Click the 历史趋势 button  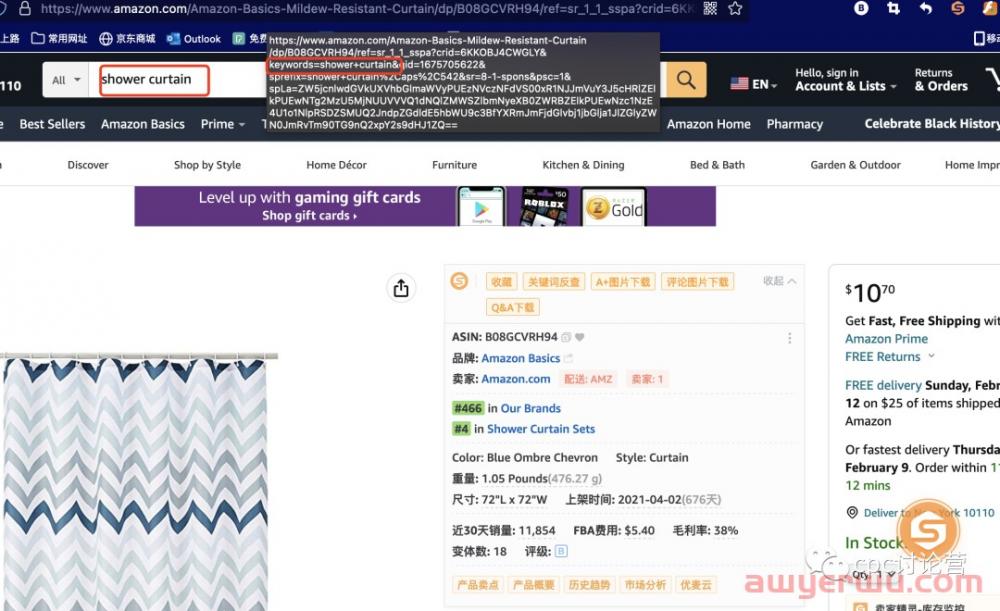pos(589,584)
